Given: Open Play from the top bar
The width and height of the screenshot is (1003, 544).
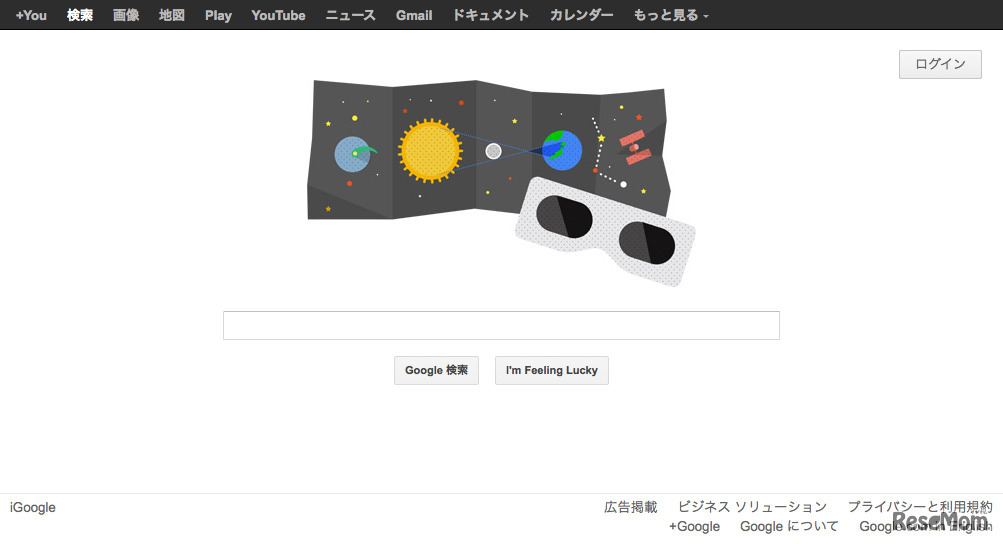Looking at the screenshot, I should [218, 15].
